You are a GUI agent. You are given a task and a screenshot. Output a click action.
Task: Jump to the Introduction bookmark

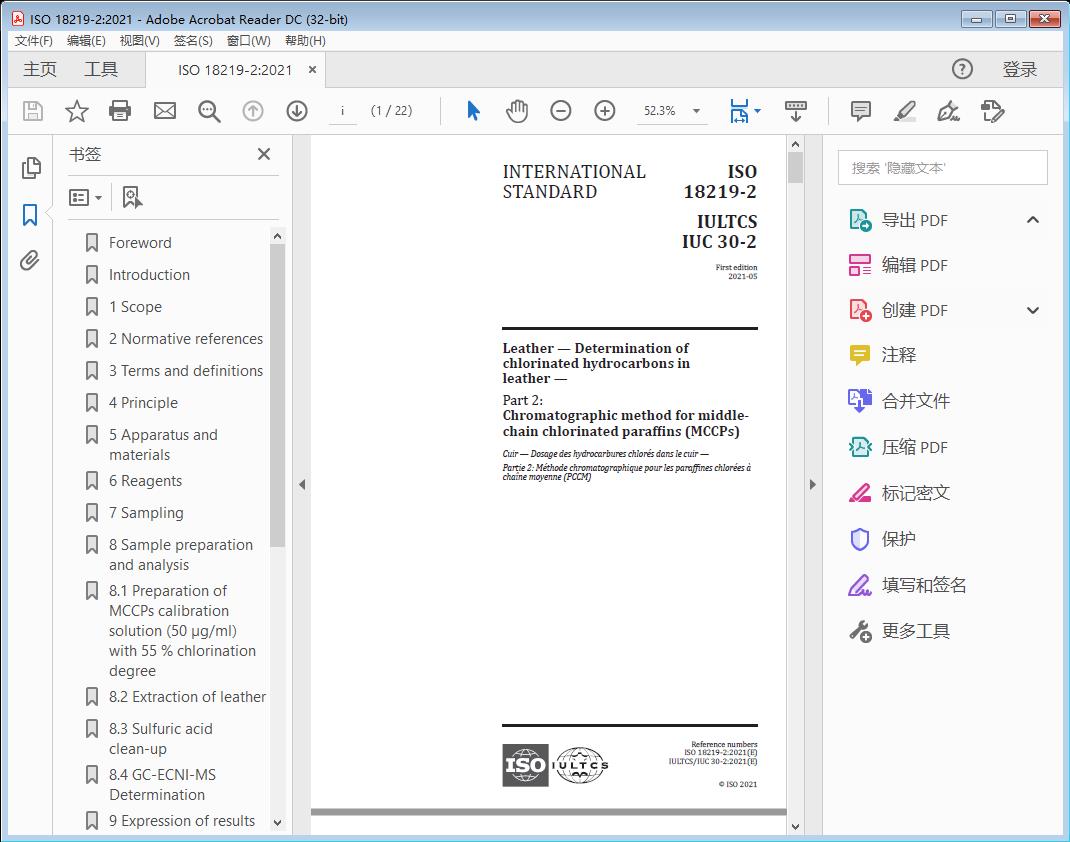click(148, 274)
